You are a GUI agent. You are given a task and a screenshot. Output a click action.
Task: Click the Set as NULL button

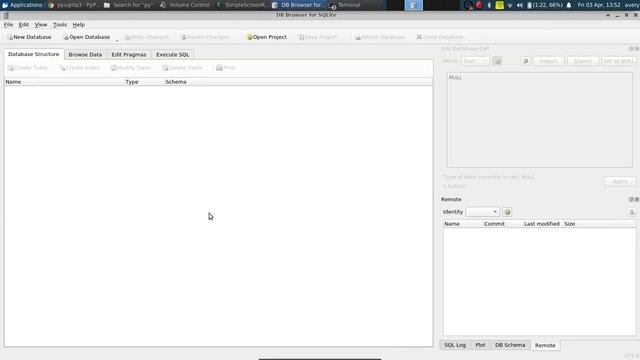click(619, 61)
